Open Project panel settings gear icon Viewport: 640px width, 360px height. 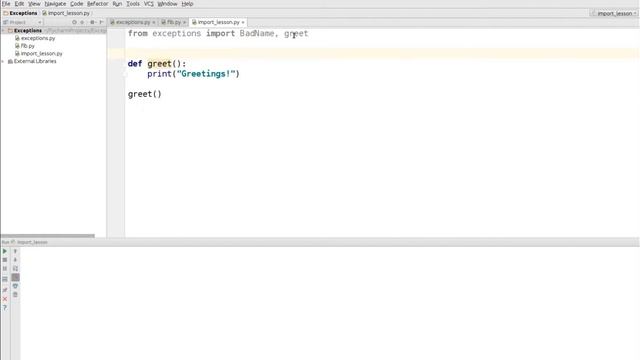[93, 22]
